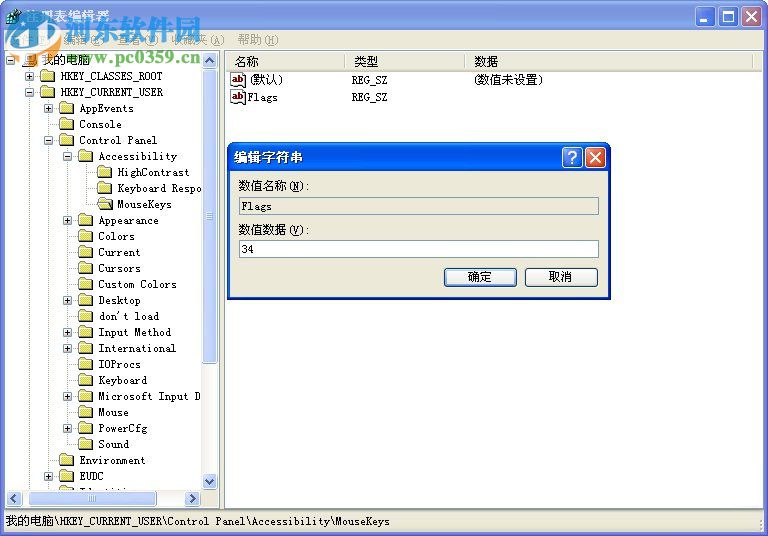
Task: Click the My Computer icon at tree root
Action: [x=30, y=60]
